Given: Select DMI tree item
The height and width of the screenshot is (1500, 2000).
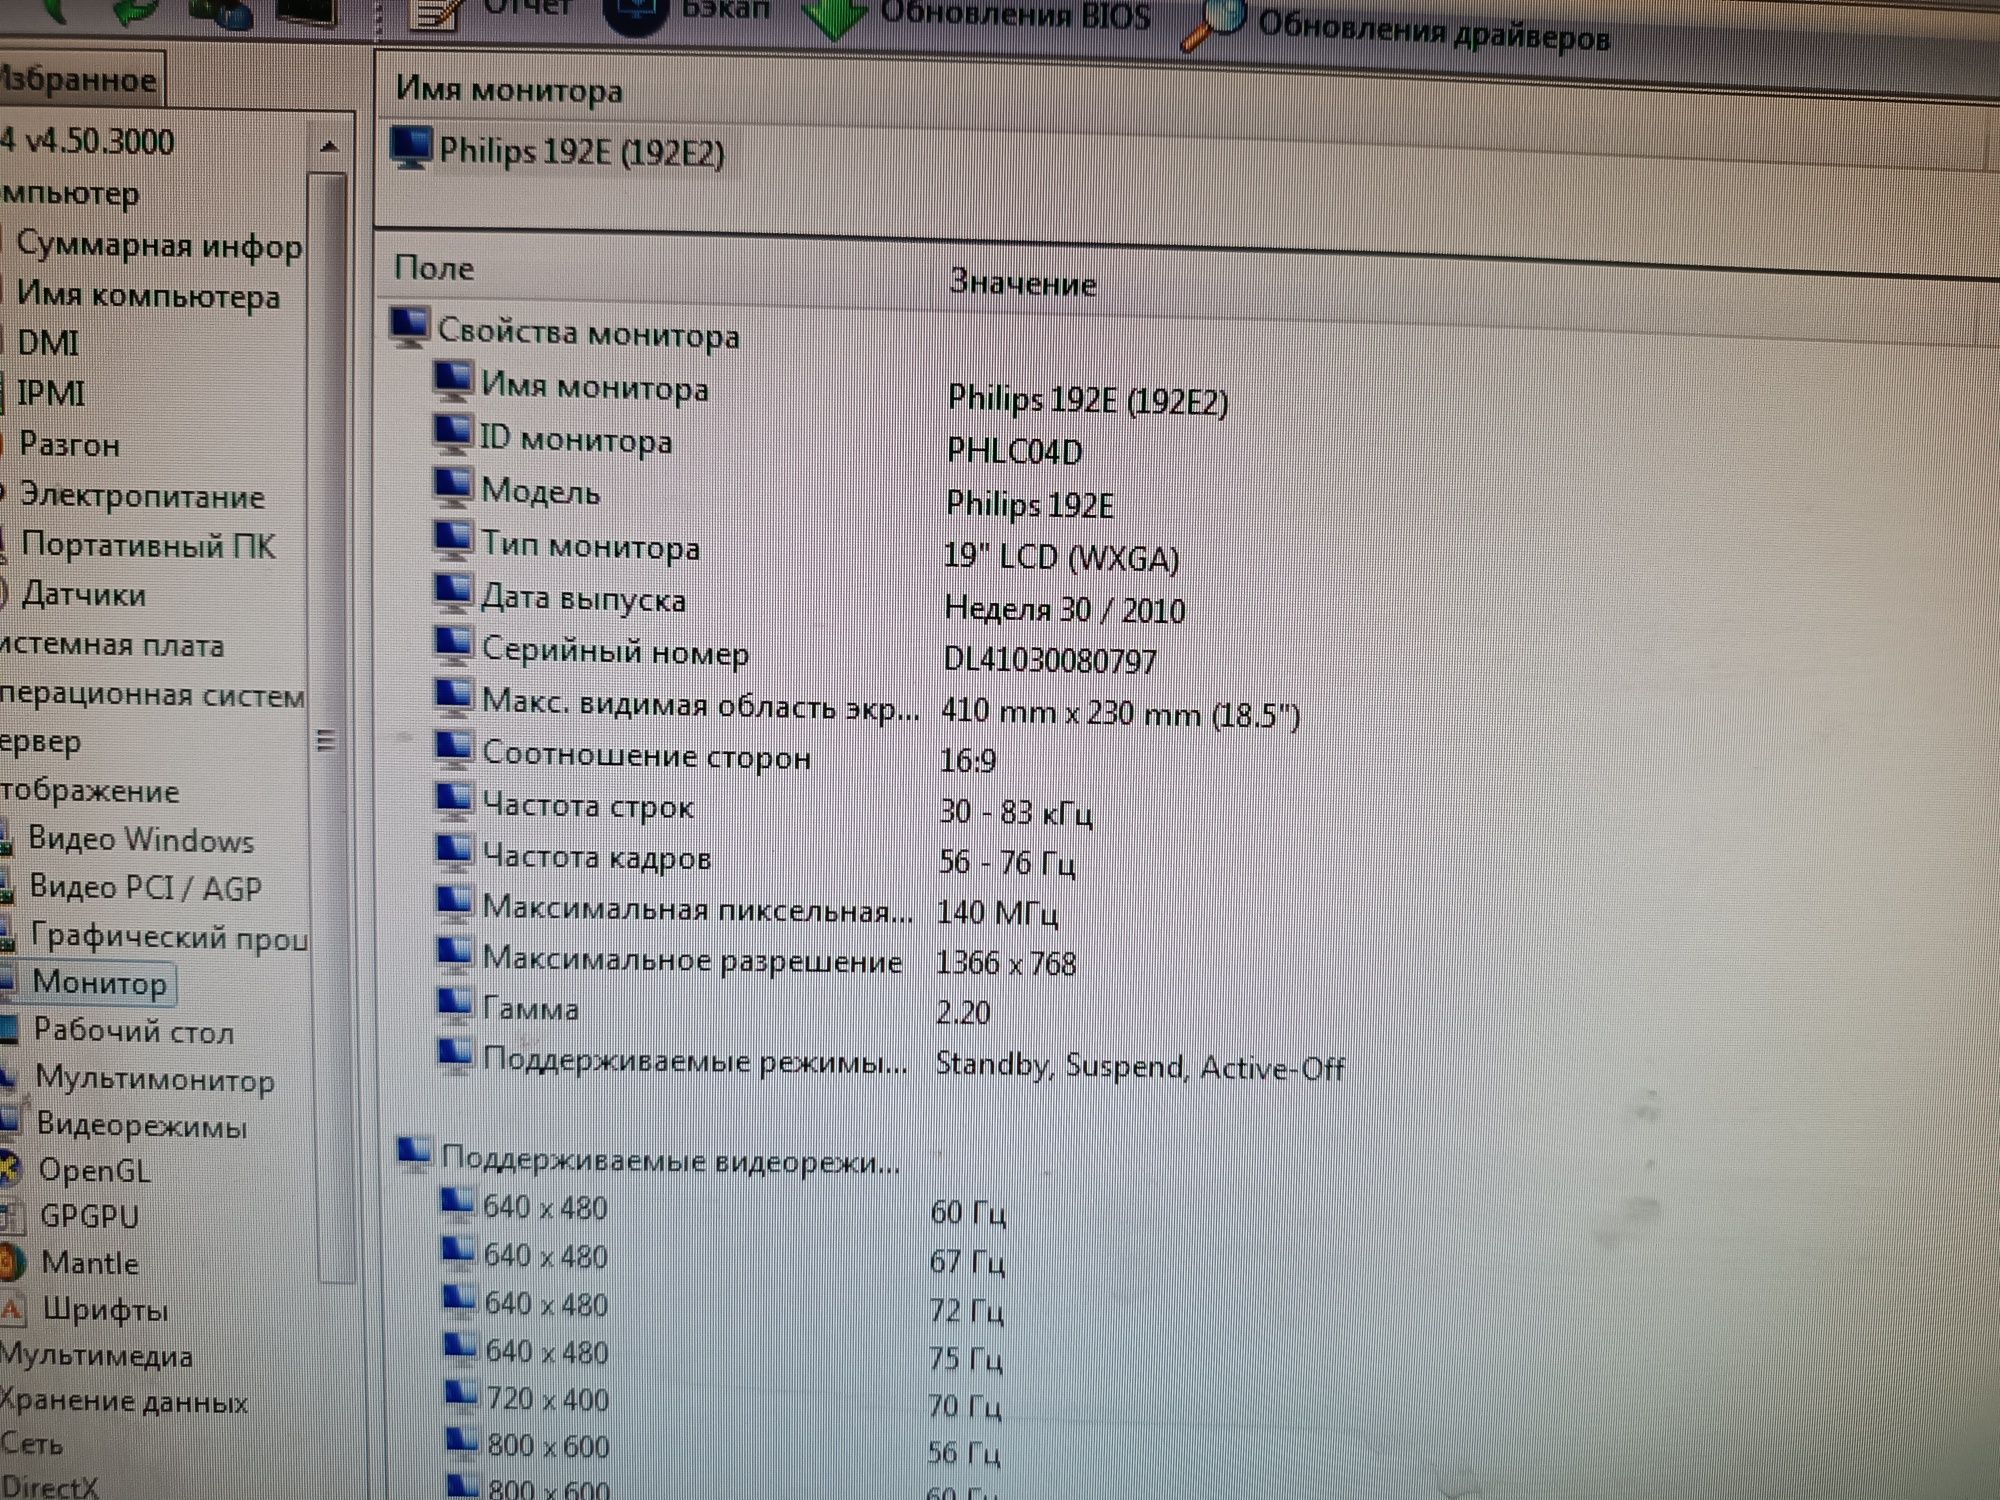Looking at the screenshot, I should [48, 343].
